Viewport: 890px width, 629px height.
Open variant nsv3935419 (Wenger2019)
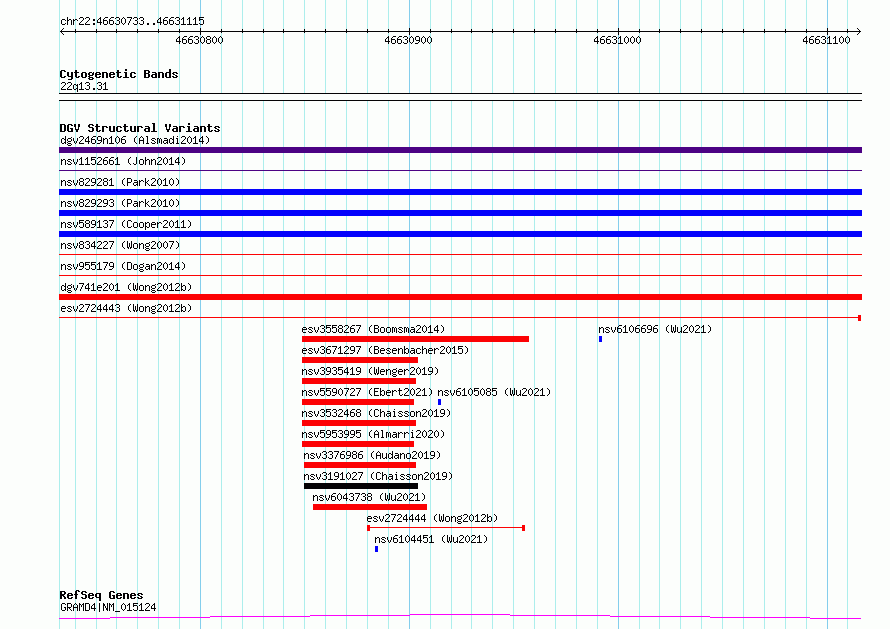click(x=370, y=371)
